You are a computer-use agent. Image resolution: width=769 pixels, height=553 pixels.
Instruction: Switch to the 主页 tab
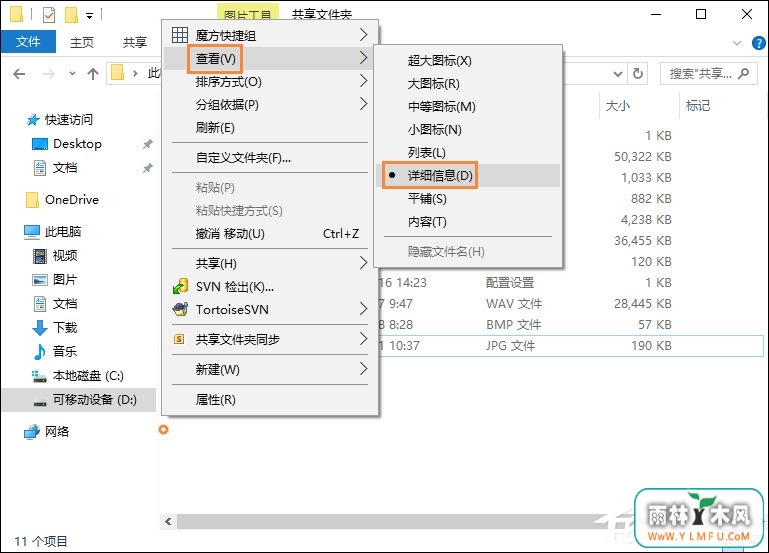[x=82, y=43]
